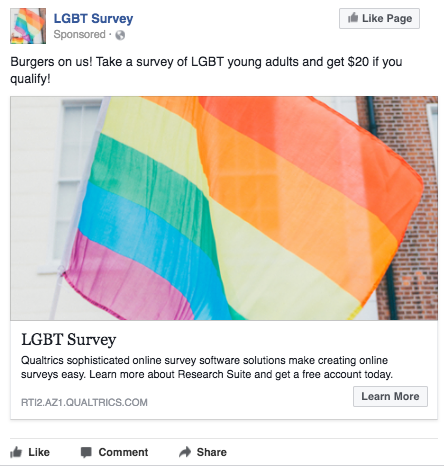Click the LGBT Survey ad headline
Viewport: 444px width, 466px height.
[69, 340]
